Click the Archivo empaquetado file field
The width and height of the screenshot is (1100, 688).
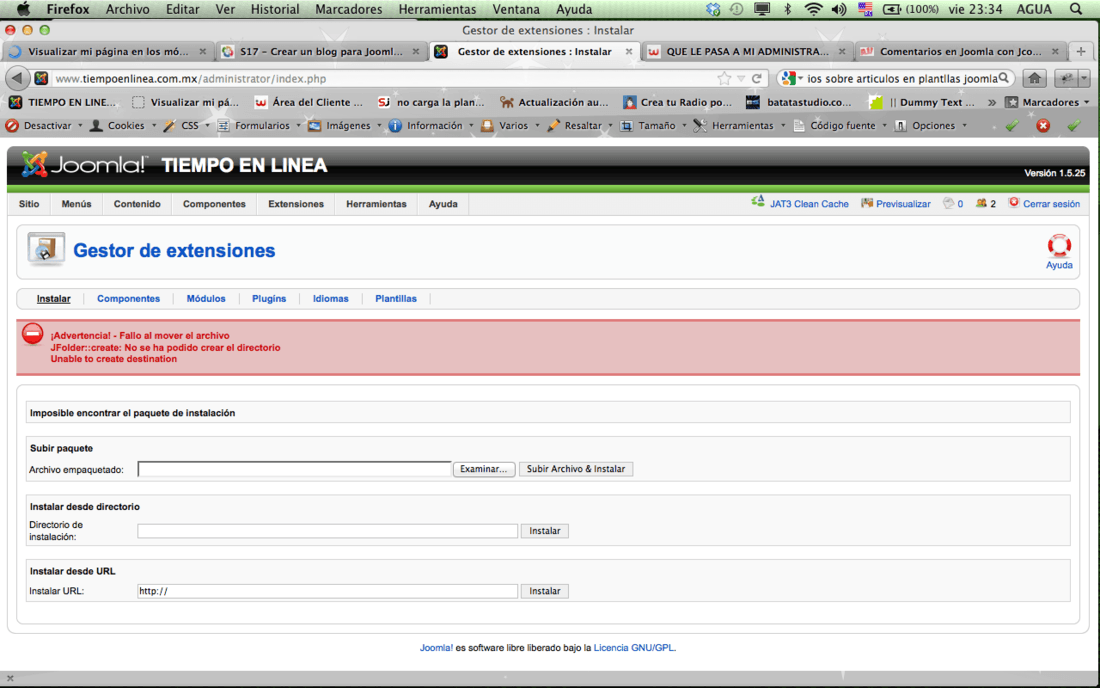coord(294,469)
